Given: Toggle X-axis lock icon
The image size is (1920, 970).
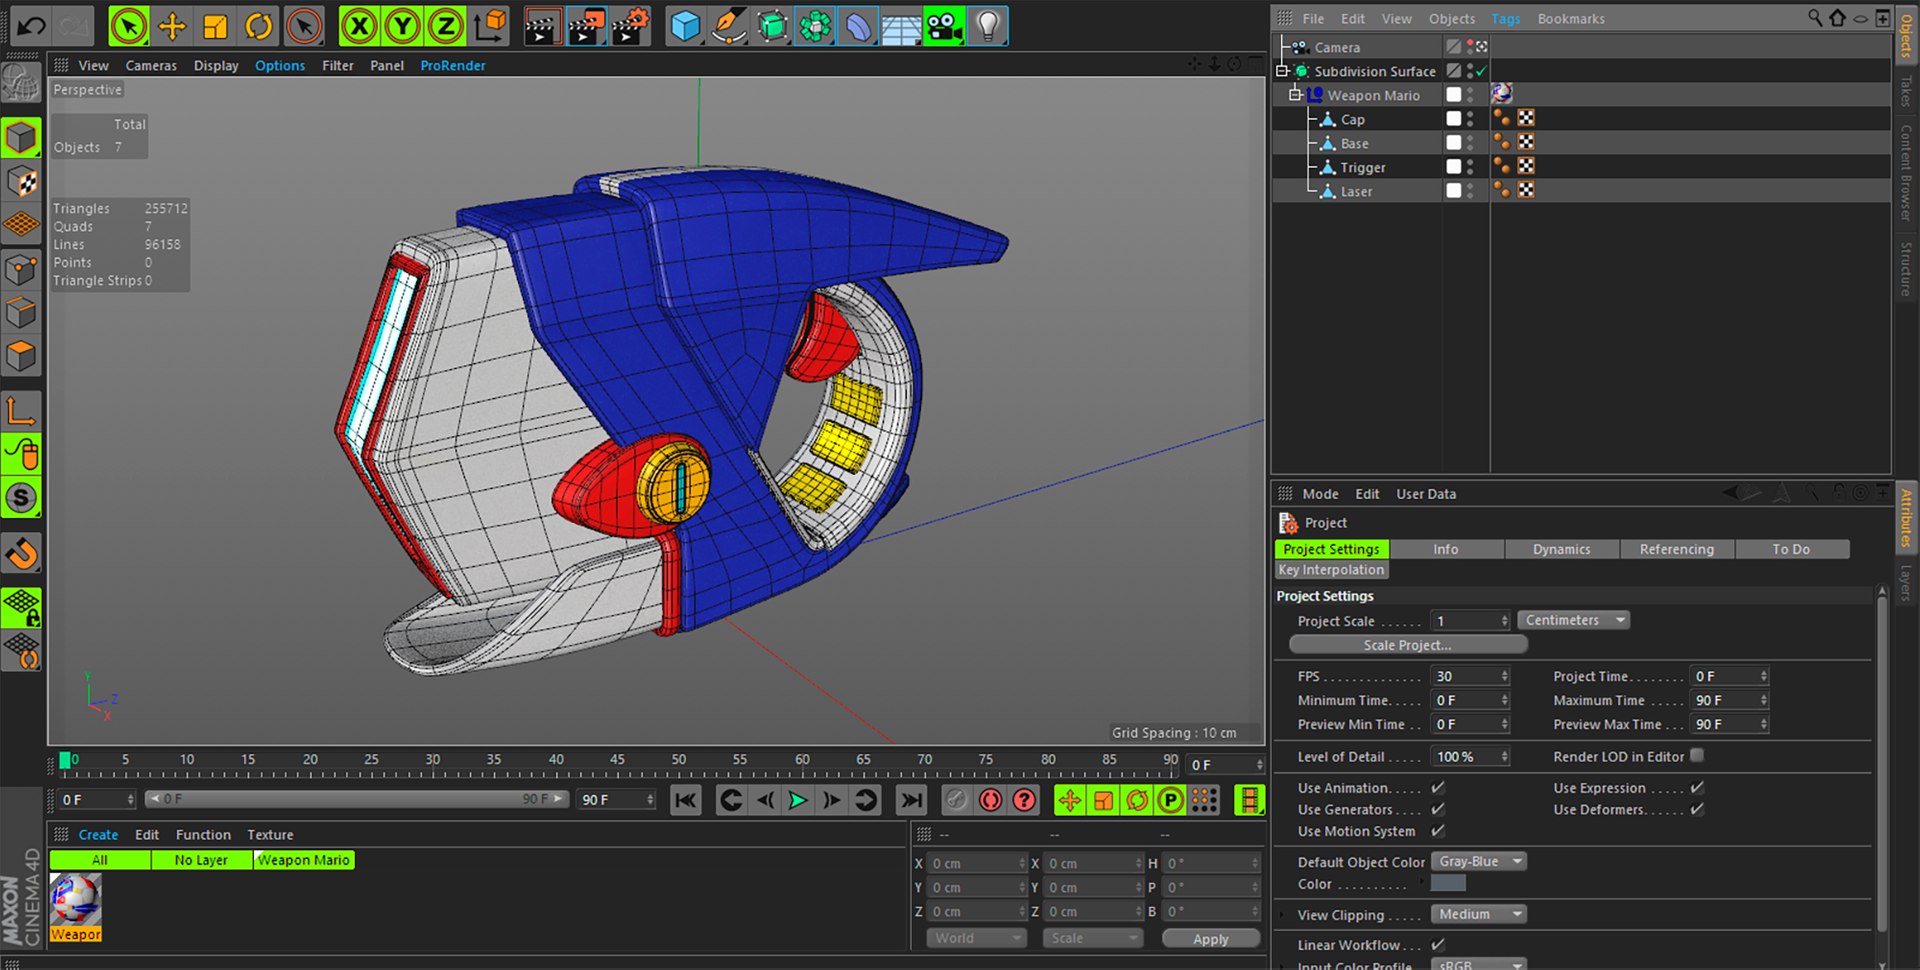Looking at the screenshot, I should point(359,27).
